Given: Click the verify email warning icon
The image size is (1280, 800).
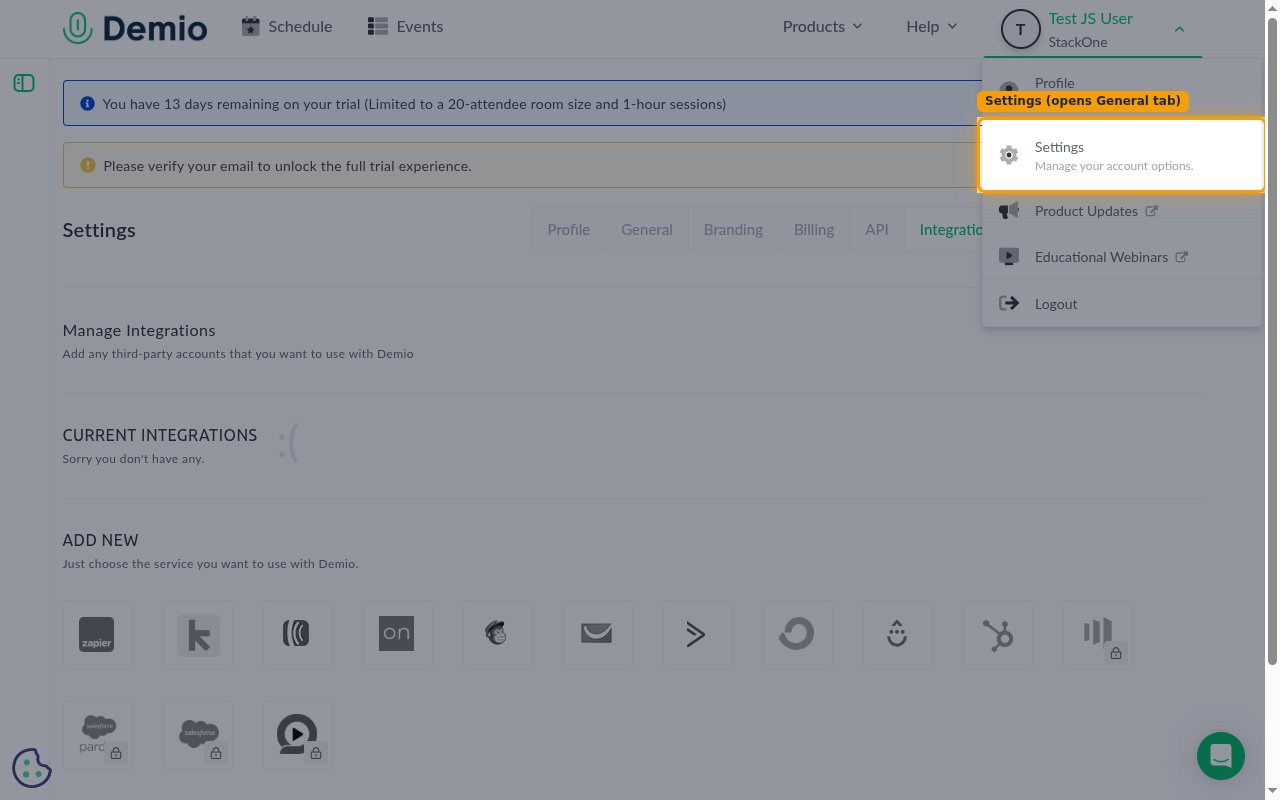Looking at the screenshot, I should pos(87,166).
